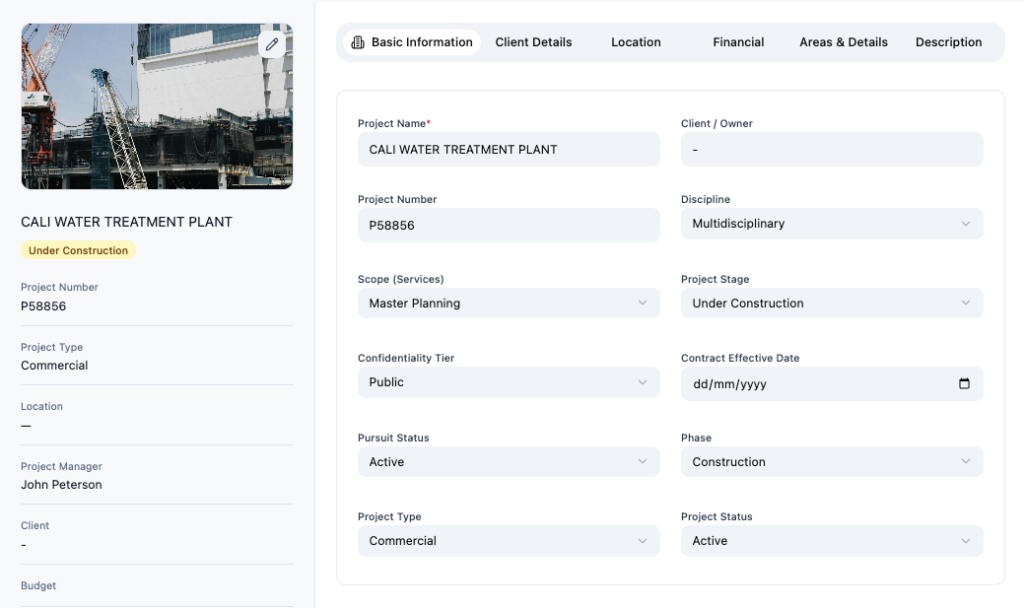Focus the Project Number text field
This screenshot has height=608, width=1024.
(508, 225)
